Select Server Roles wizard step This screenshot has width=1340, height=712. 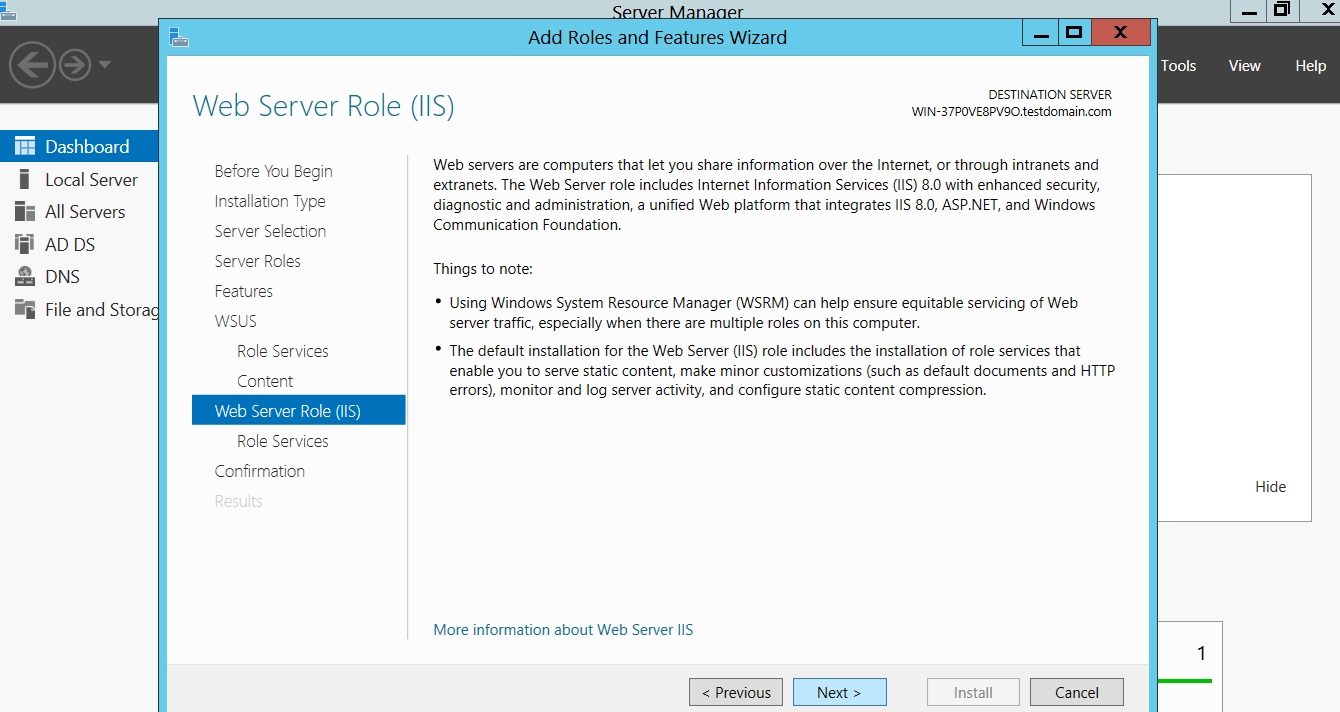(257, 261)
